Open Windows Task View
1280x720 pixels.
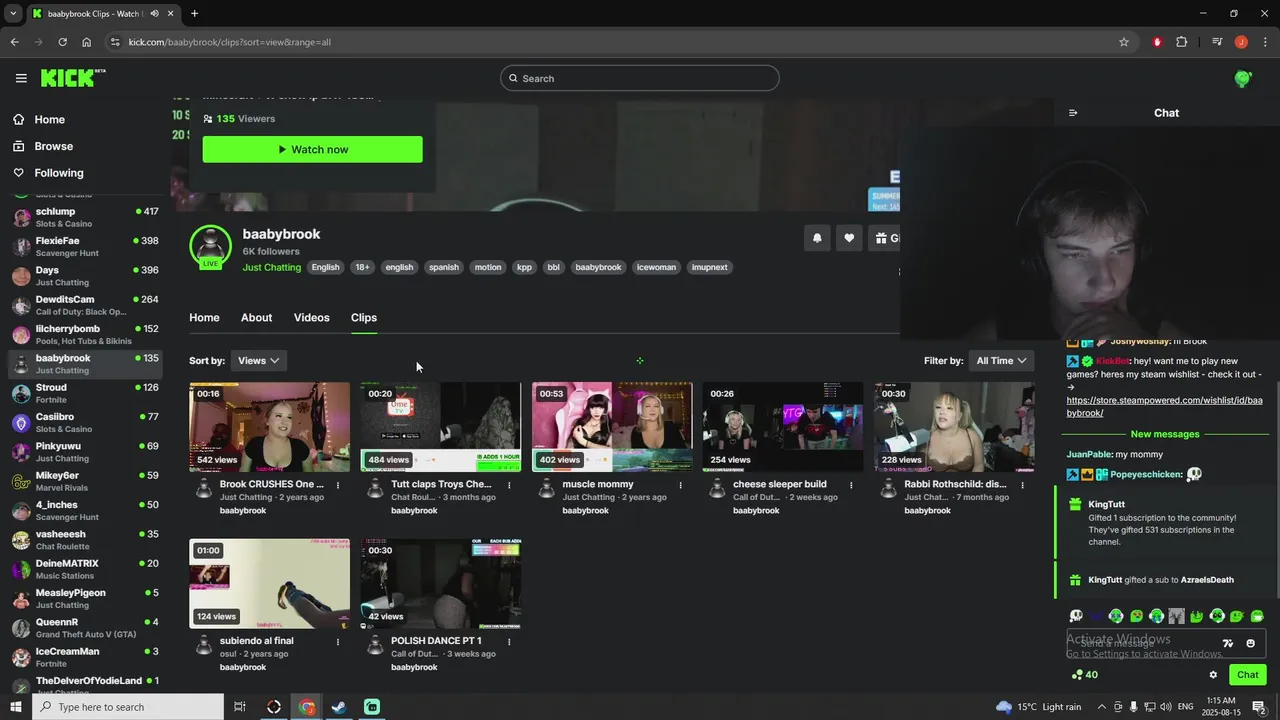coord(240,707)
